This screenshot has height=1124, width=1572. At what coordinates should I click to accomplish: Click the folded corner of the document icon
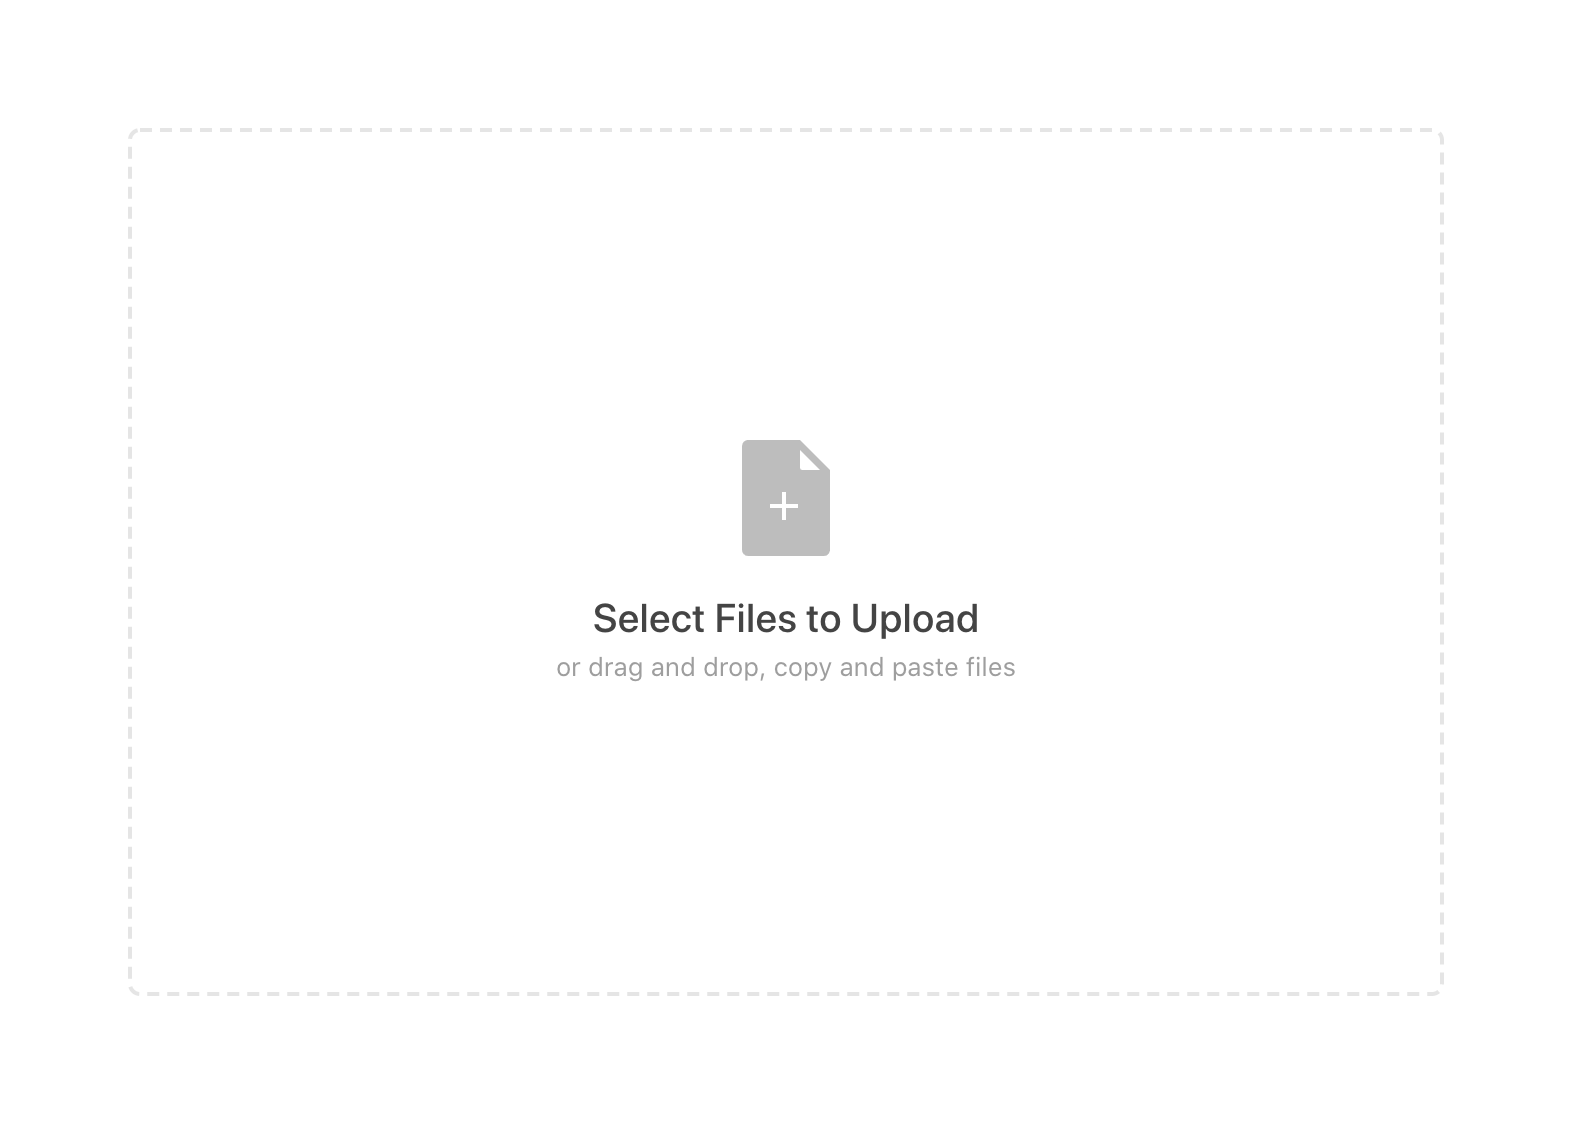[814, 456]
